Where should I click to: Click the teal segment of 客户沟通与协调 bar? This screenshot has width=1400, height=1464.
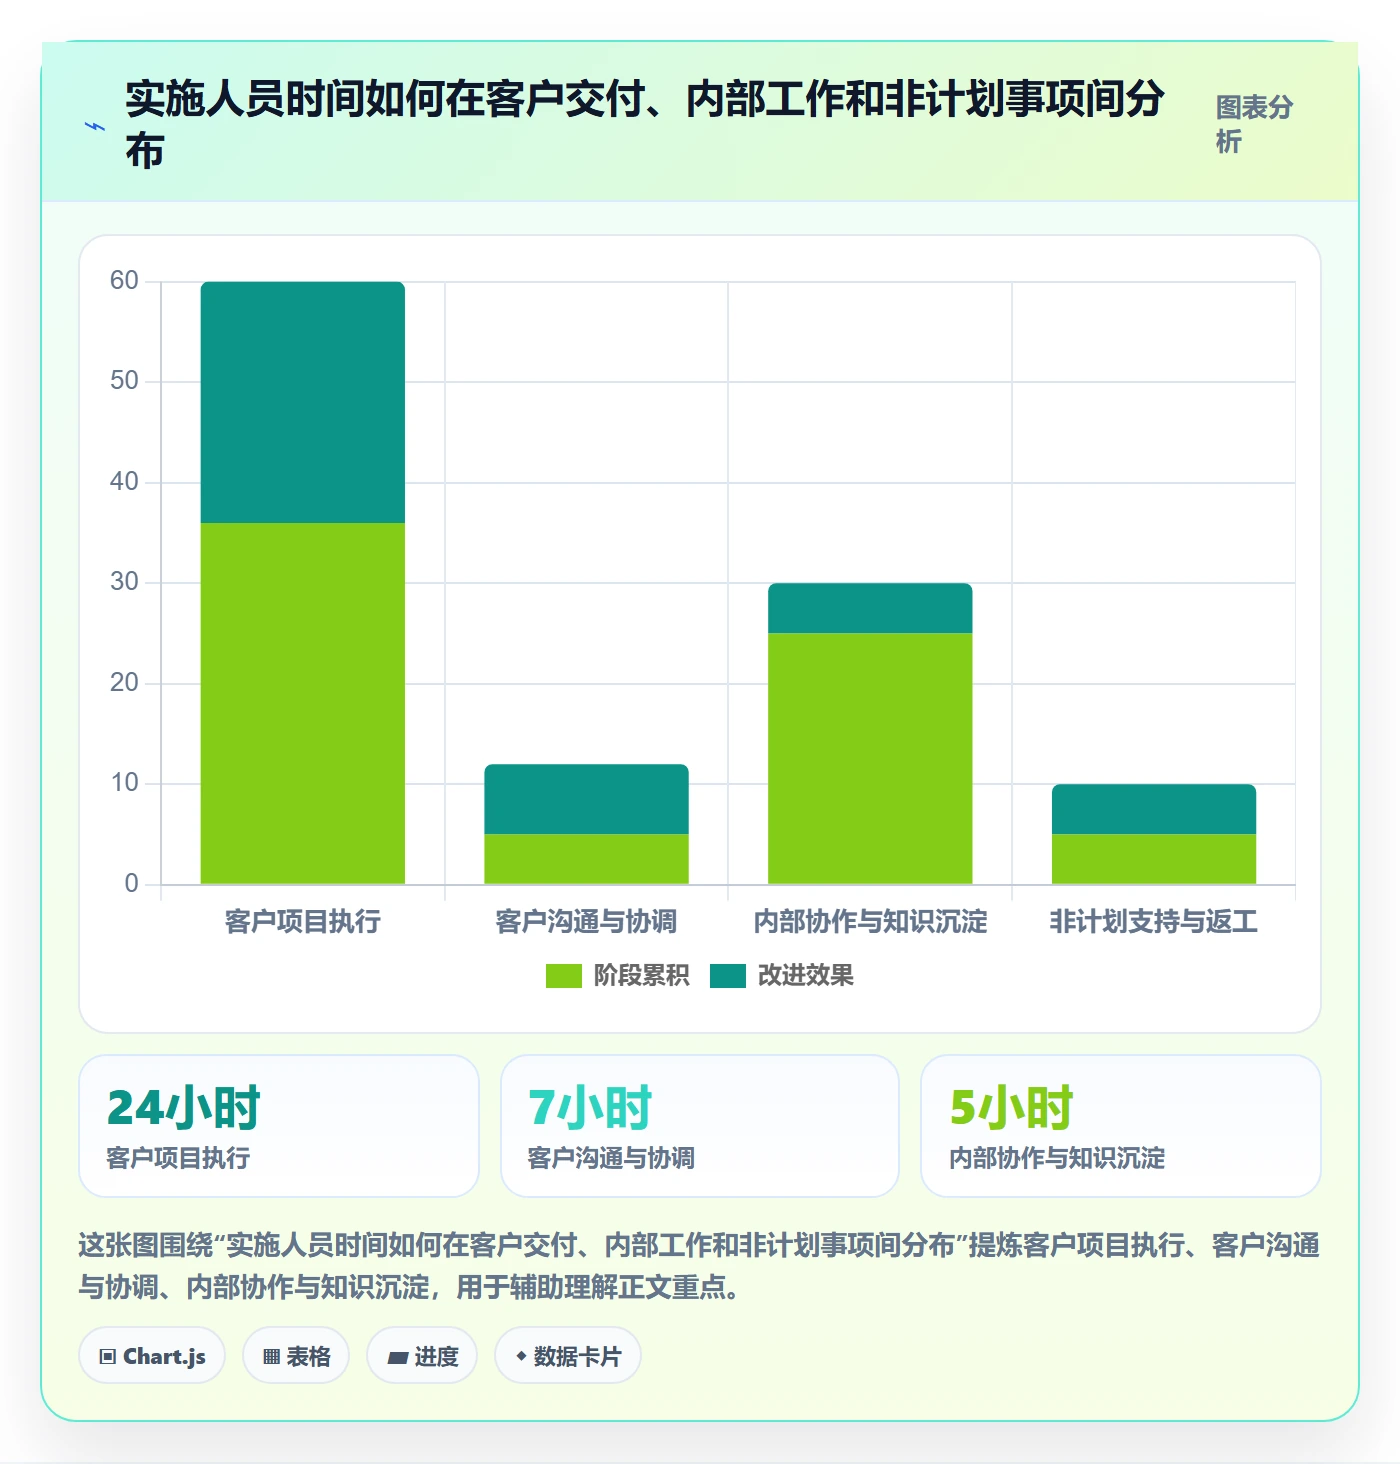(586, 799)
